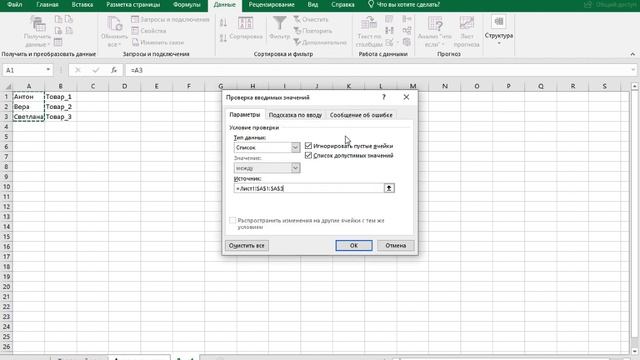Click the Data Validation ribbon icon
This screenshot has height=360, width=640.
point(389,42)
